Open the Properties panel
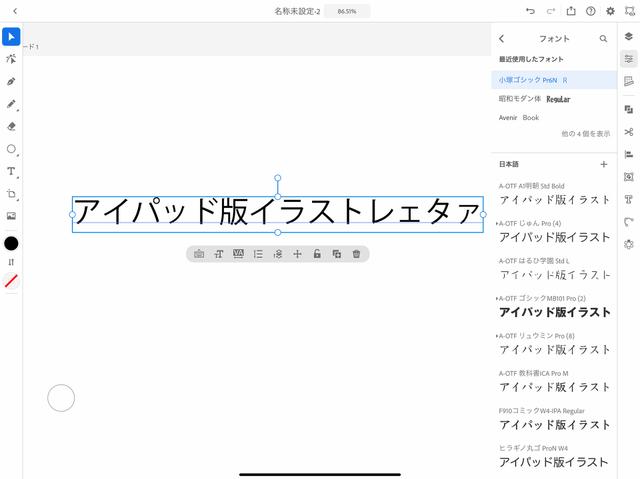 pos(629,59)
